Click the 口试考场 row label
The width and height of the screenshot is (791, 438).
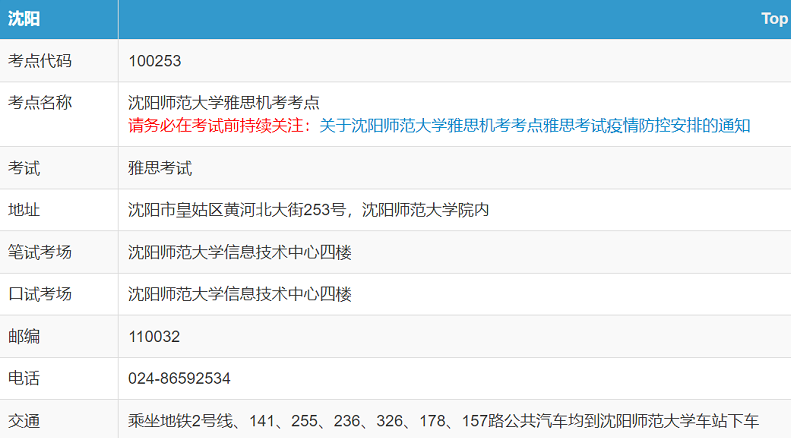click(x=40, y=294)
